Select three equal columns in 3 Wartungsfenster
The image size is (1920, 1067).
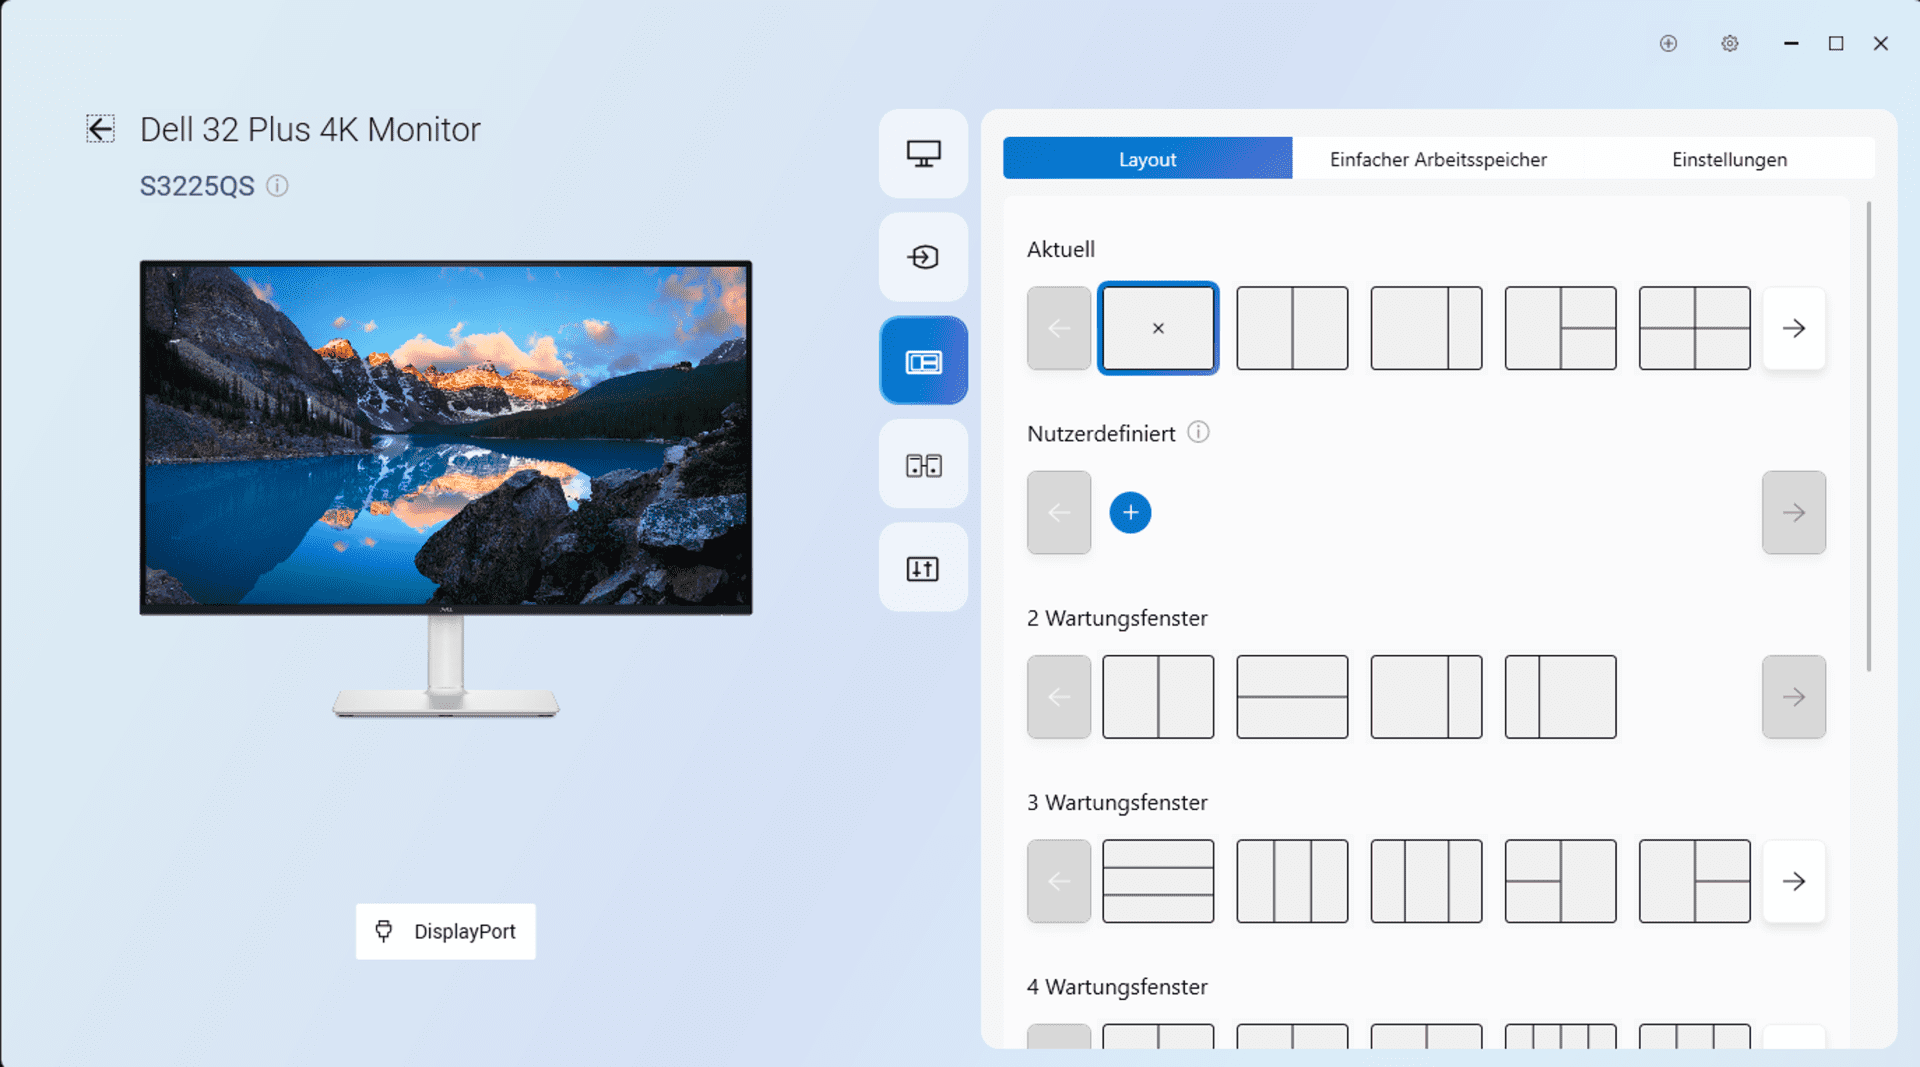coord(1292,881)
